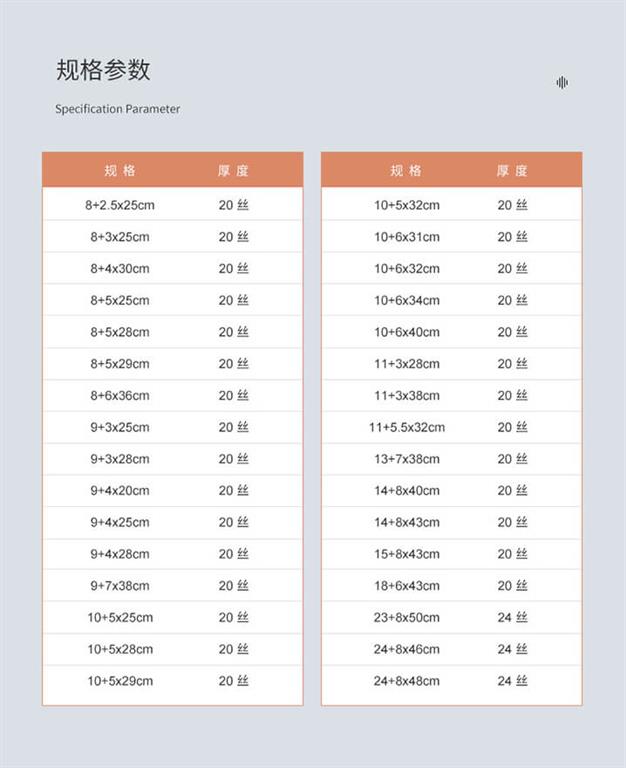Click the audio waveform icon
The height and width of the screenshot is (768, 626).
point(562,83)
